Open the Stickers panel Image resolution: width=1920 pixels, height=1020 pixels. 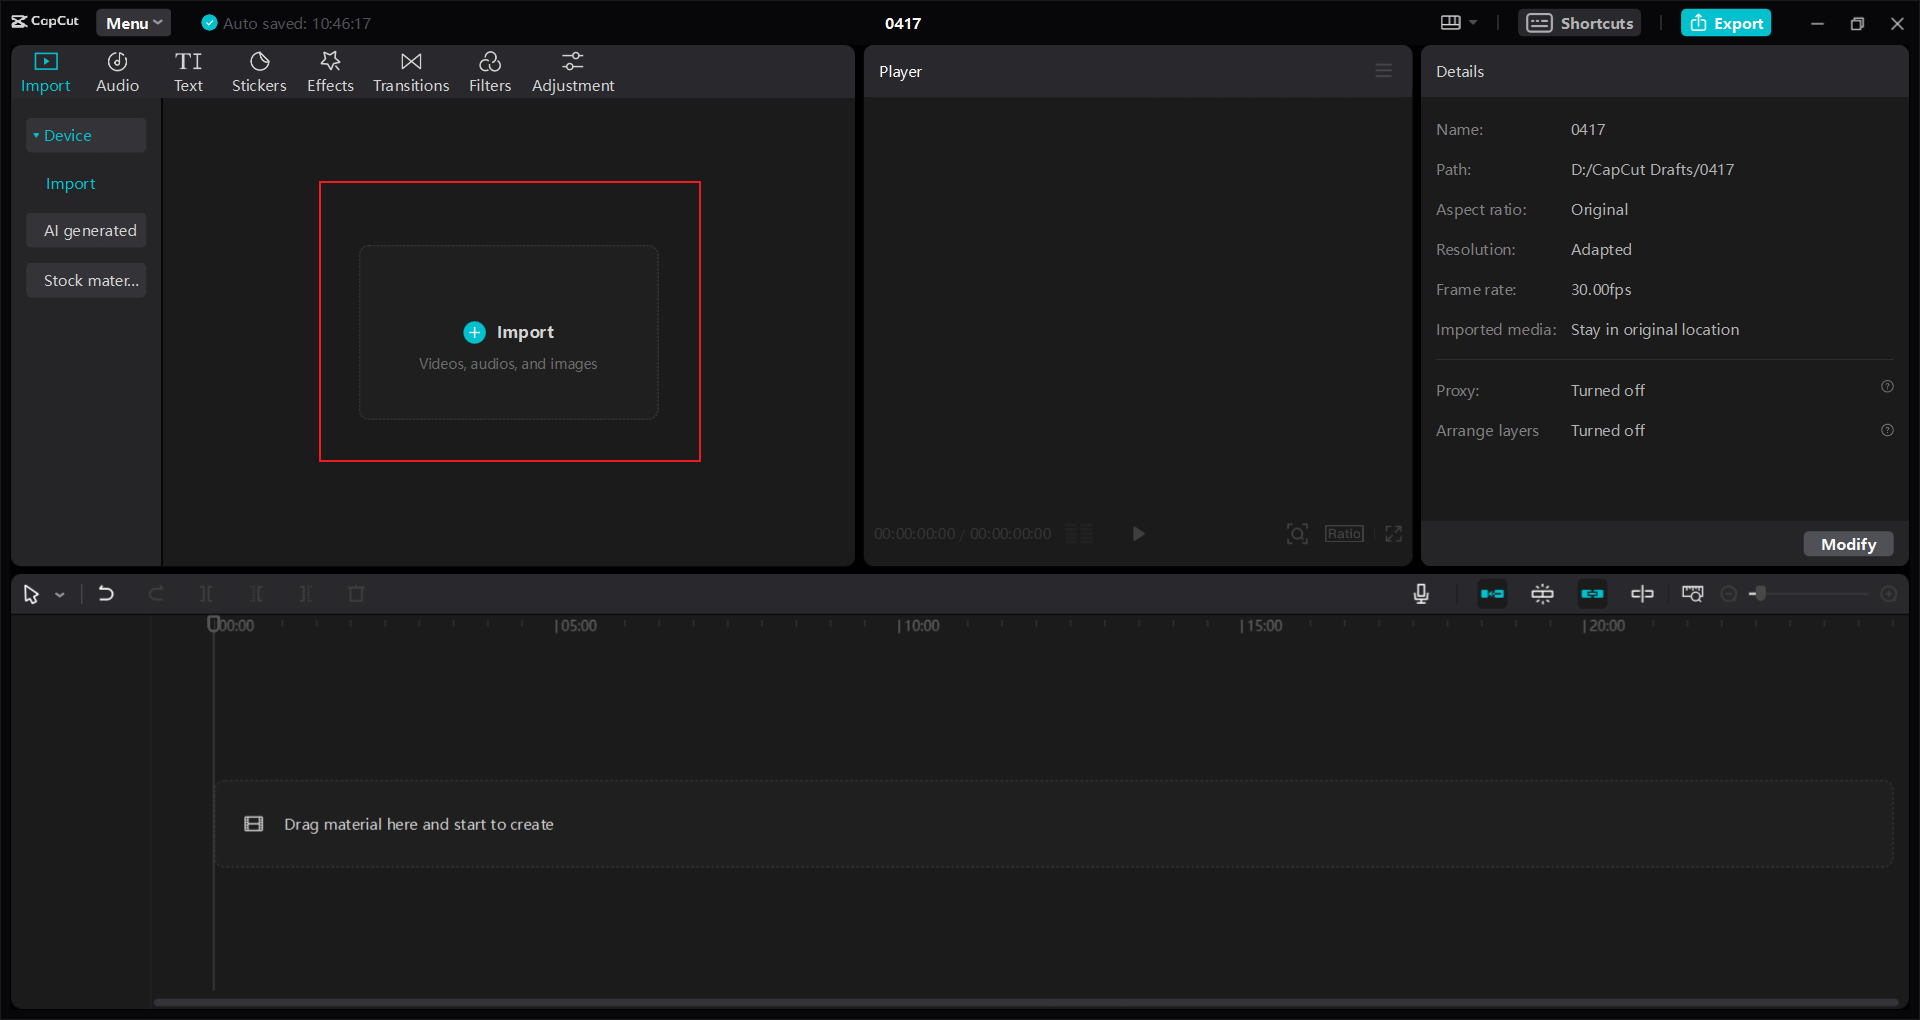(259, 71)
